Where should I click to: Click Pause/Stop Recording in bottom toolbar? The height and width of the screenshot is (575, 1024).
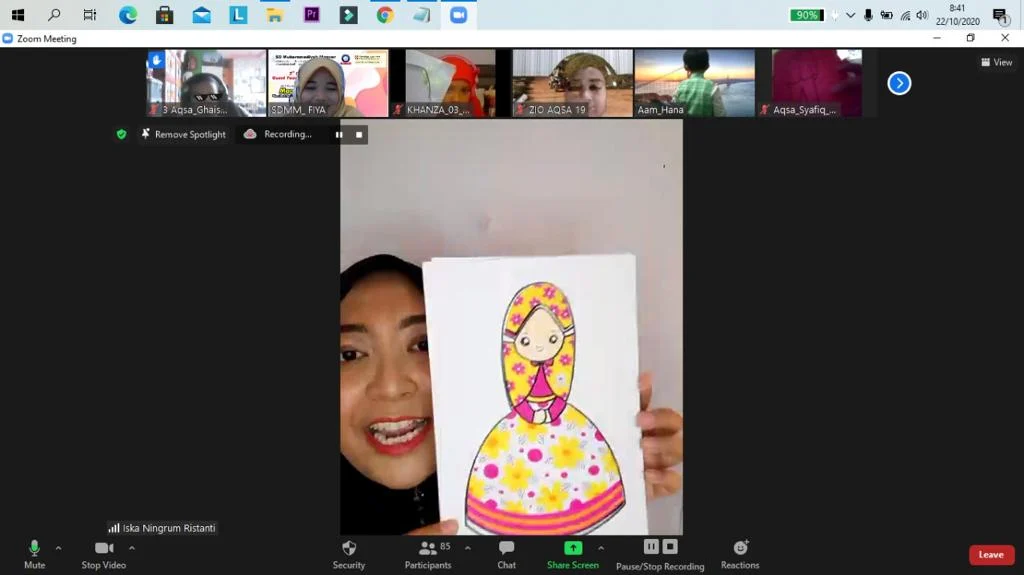pos(660,547)
